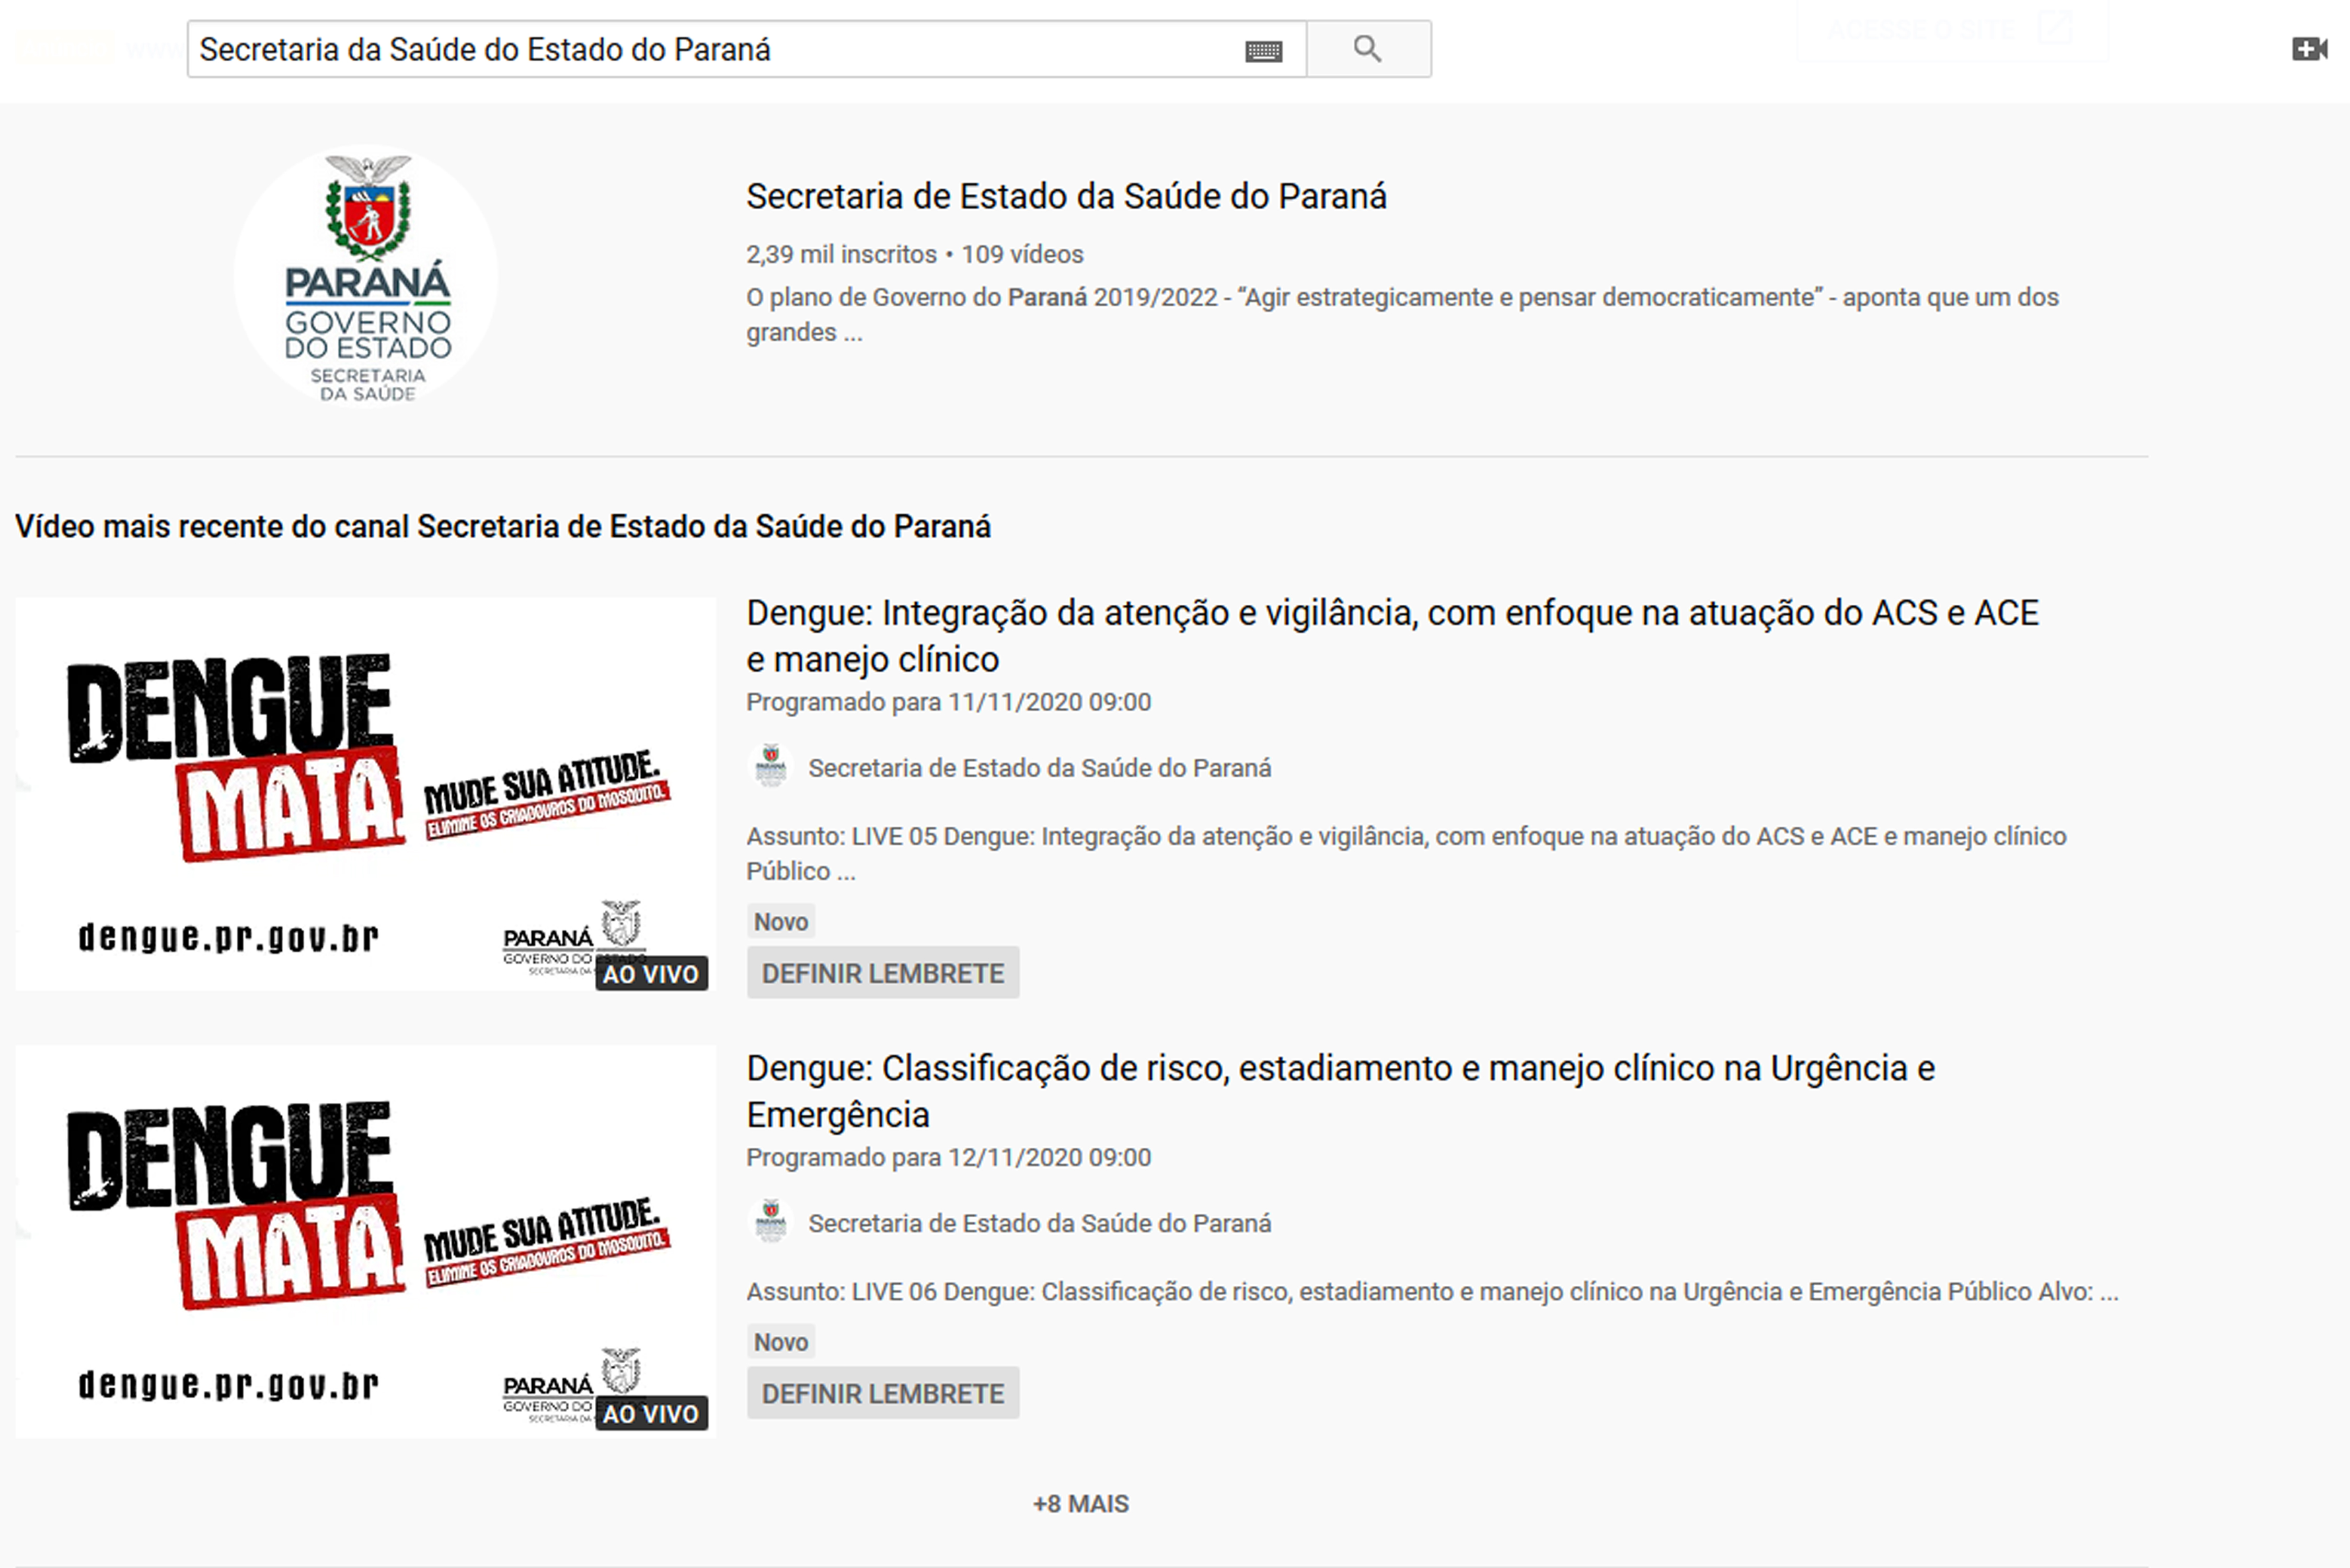Click the create video camera icon
Screen dimensions: 2350x1568
[2309, 49]
